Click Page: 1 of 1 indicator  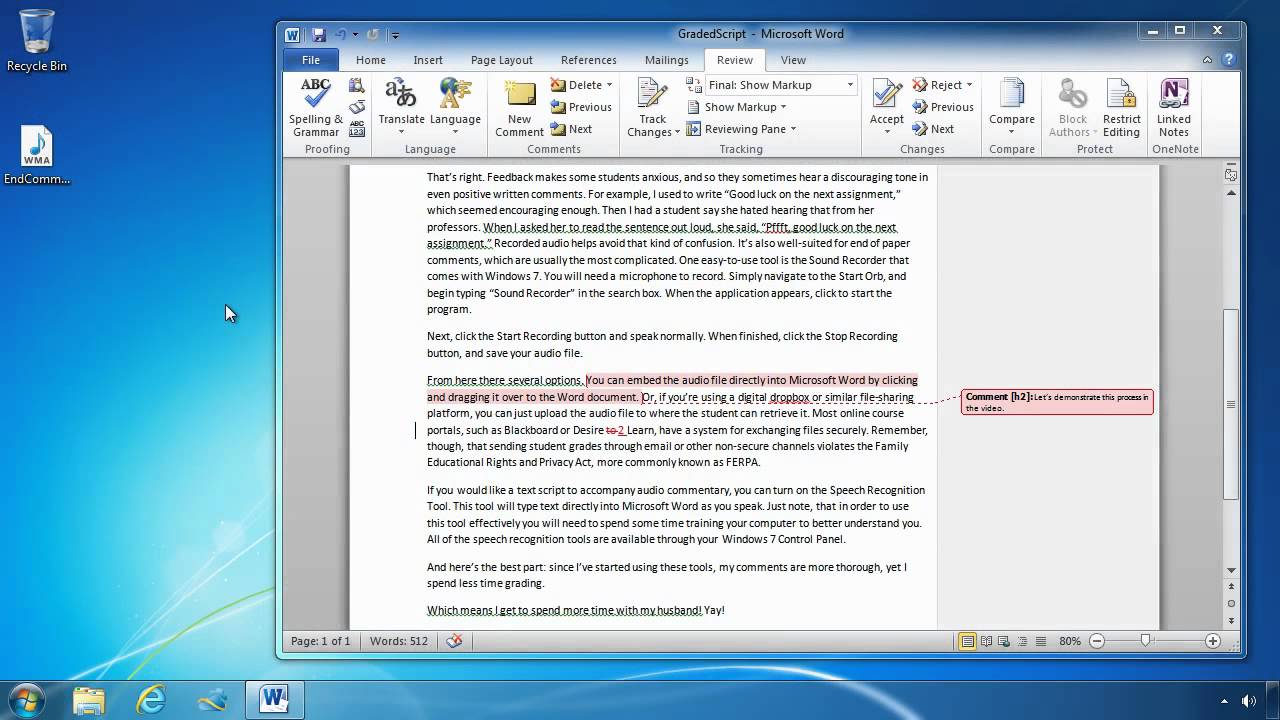click(x=320, y=641)
